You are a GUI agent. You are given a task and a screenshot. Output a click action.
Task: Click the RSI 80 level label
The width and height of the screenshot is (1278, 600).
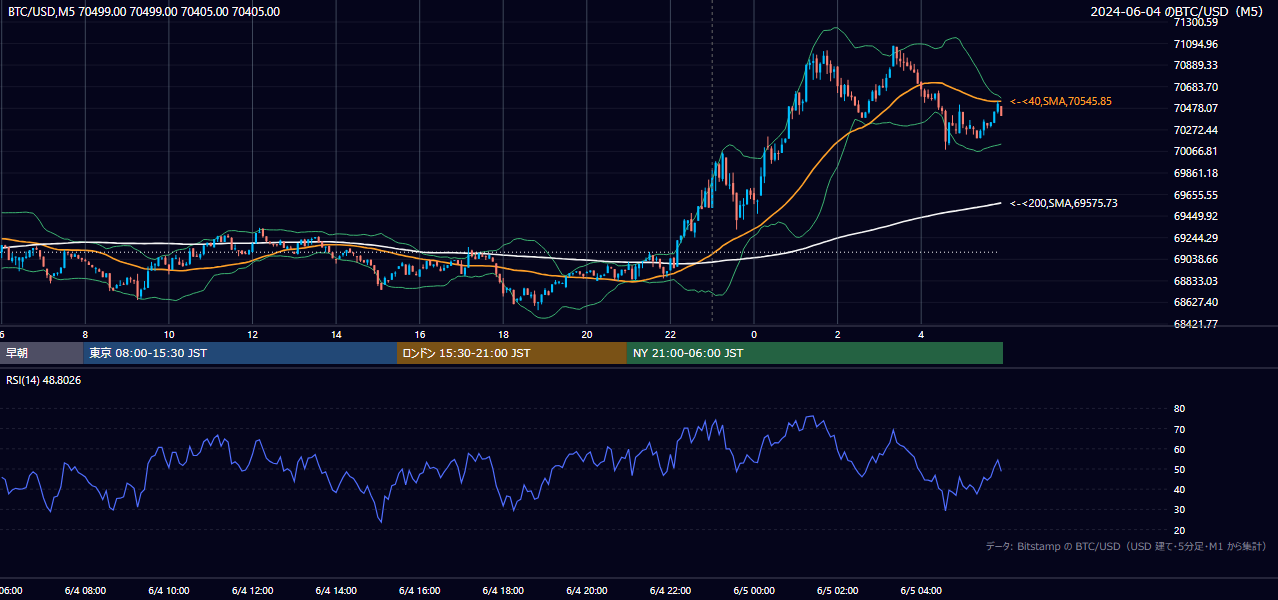pos(1179,409)
